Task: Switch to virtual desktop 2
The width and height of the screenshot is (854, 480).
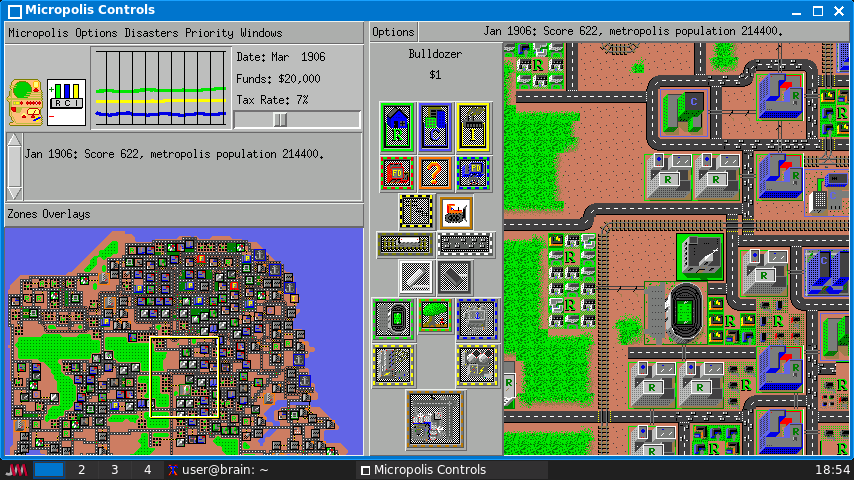Action: (x=81, y=470)
